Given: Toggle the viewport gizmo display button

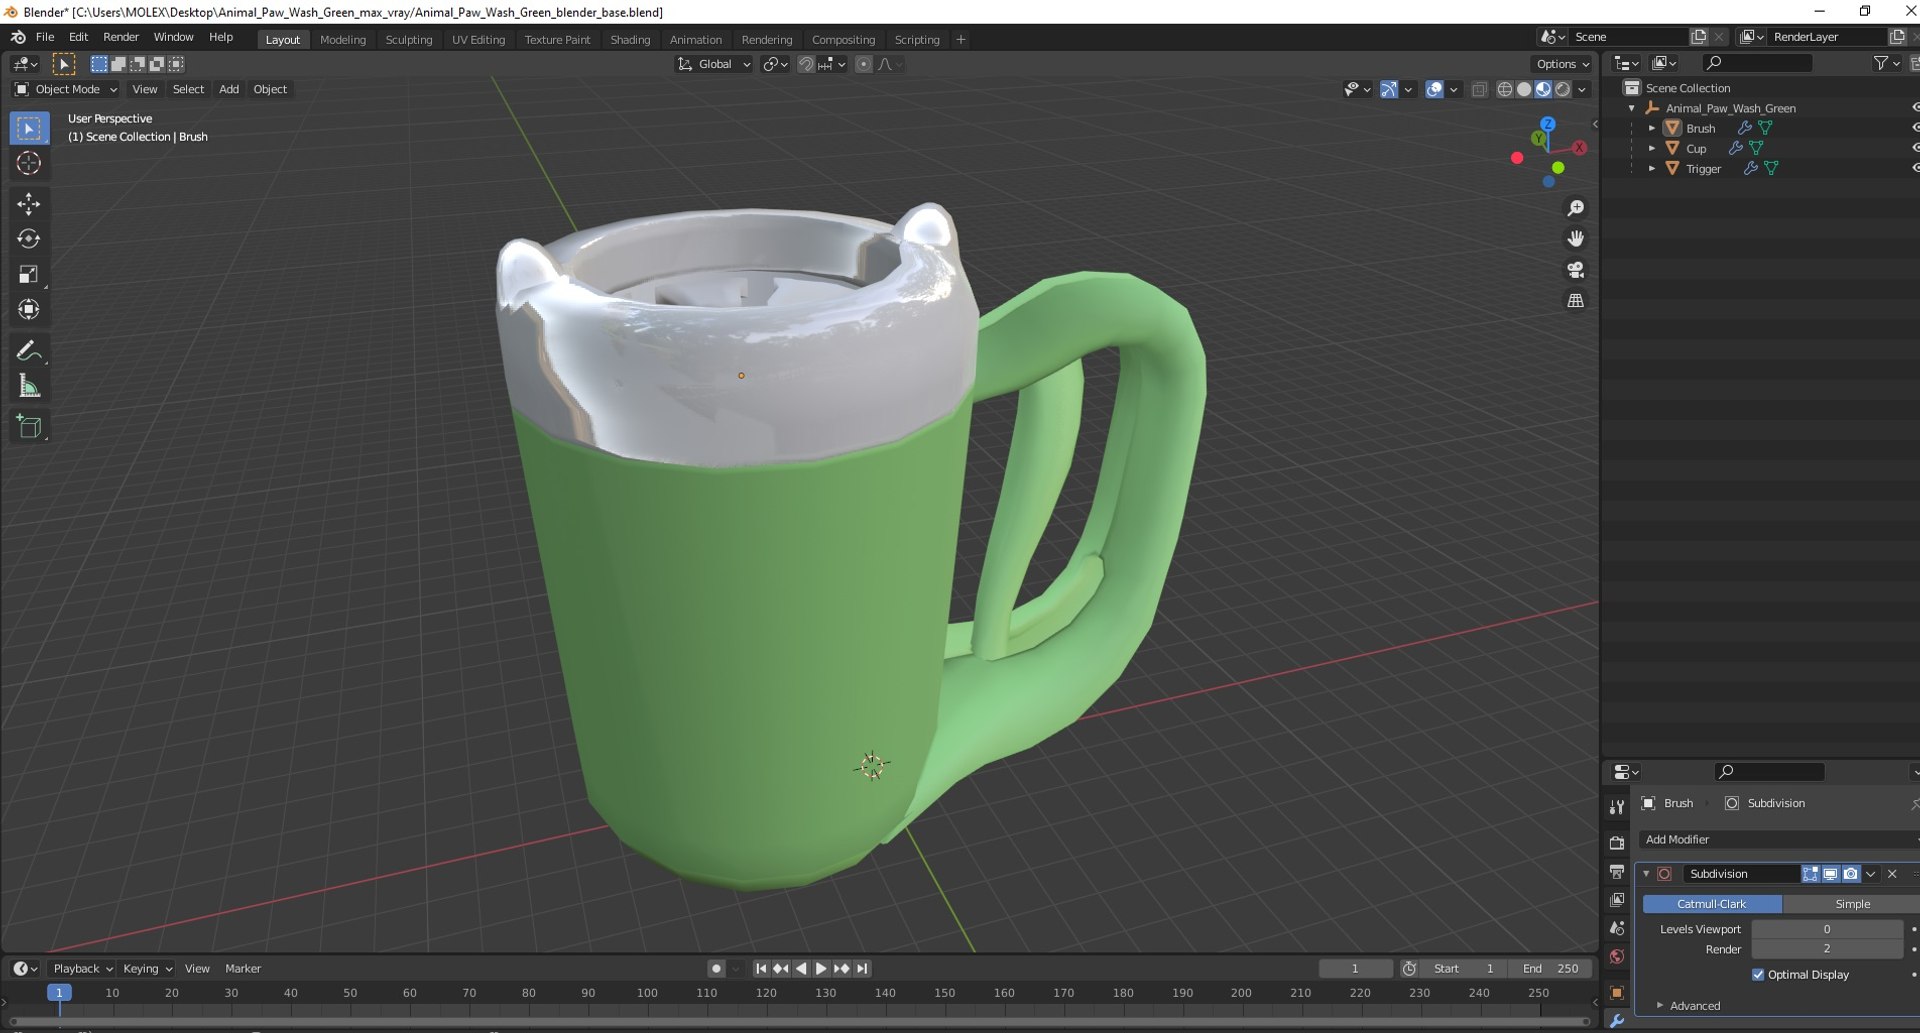Looking at the screenshot, I should point(1389,89).
